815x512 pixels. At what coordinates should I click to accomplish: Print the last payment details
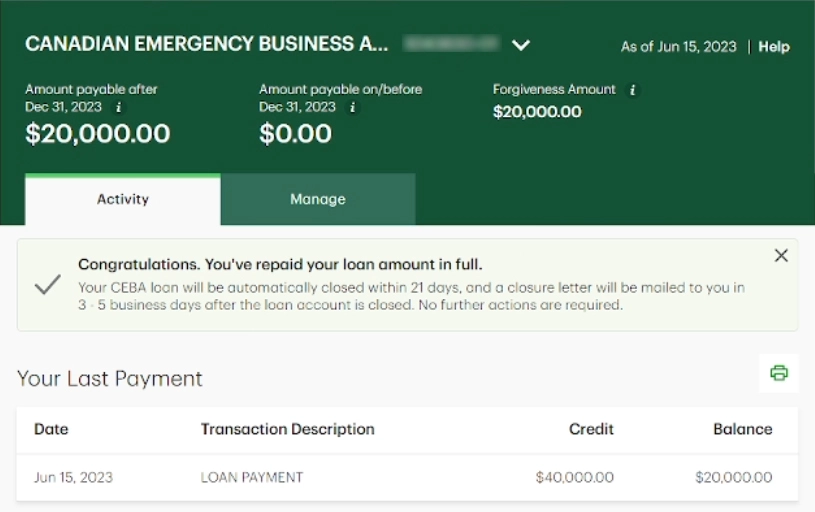coord(779,373)
